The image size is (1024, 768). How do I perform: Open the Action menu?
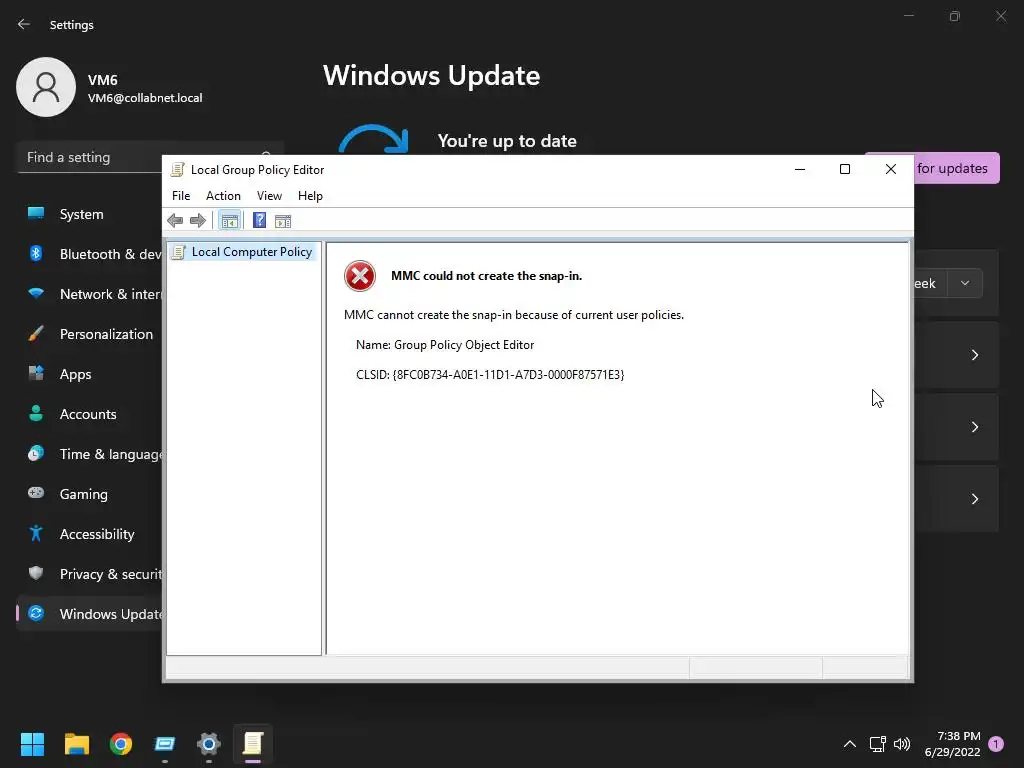click(x=223, y=196)
